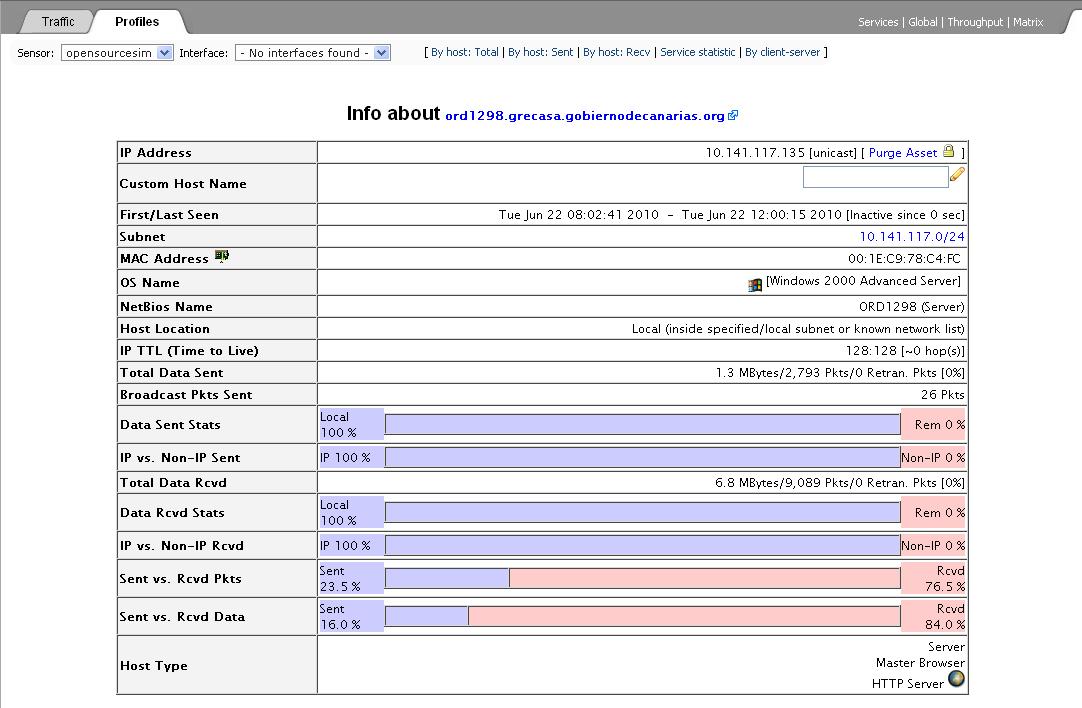
Task: Click the Purge Asset link
Action: 903,153
